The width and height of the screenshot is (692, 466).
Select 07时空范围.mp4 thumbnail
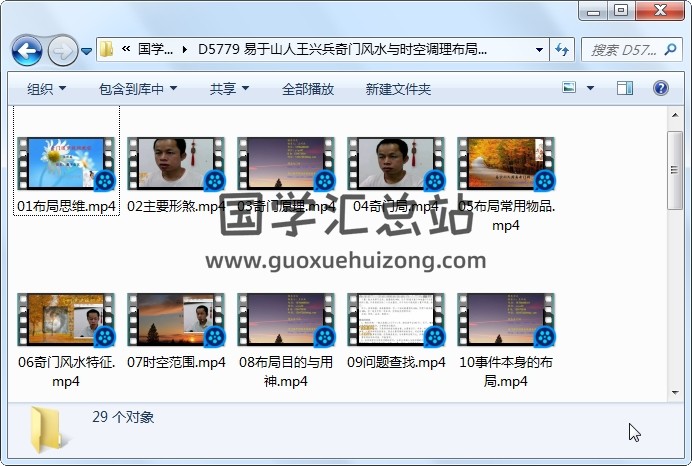[176, 320]
